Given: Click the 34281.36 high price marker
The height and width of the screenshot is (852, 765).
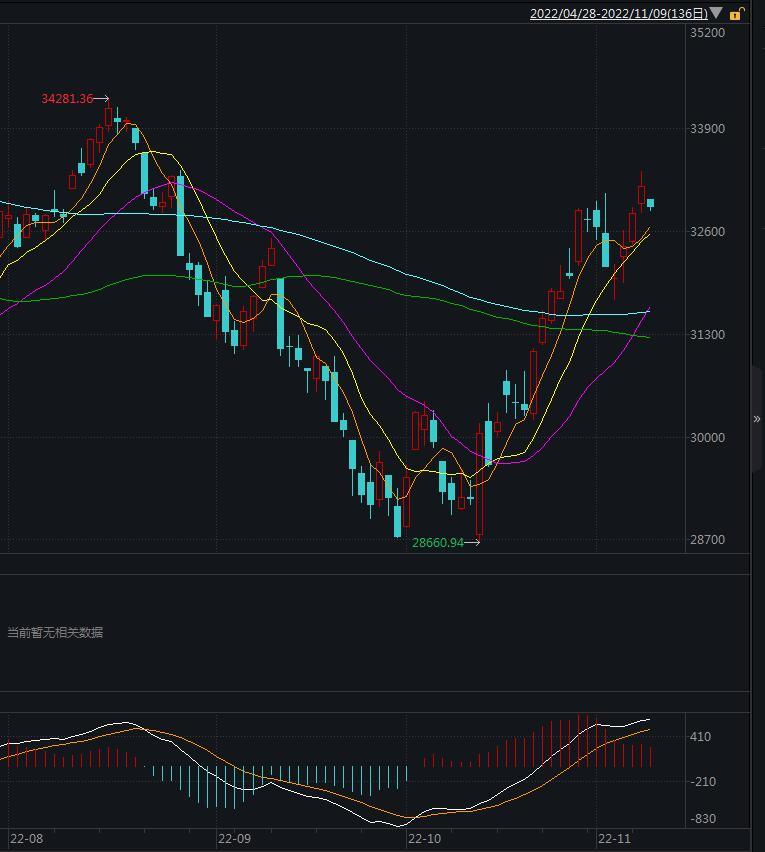Looking at the screenshot, I should [67, 99].
